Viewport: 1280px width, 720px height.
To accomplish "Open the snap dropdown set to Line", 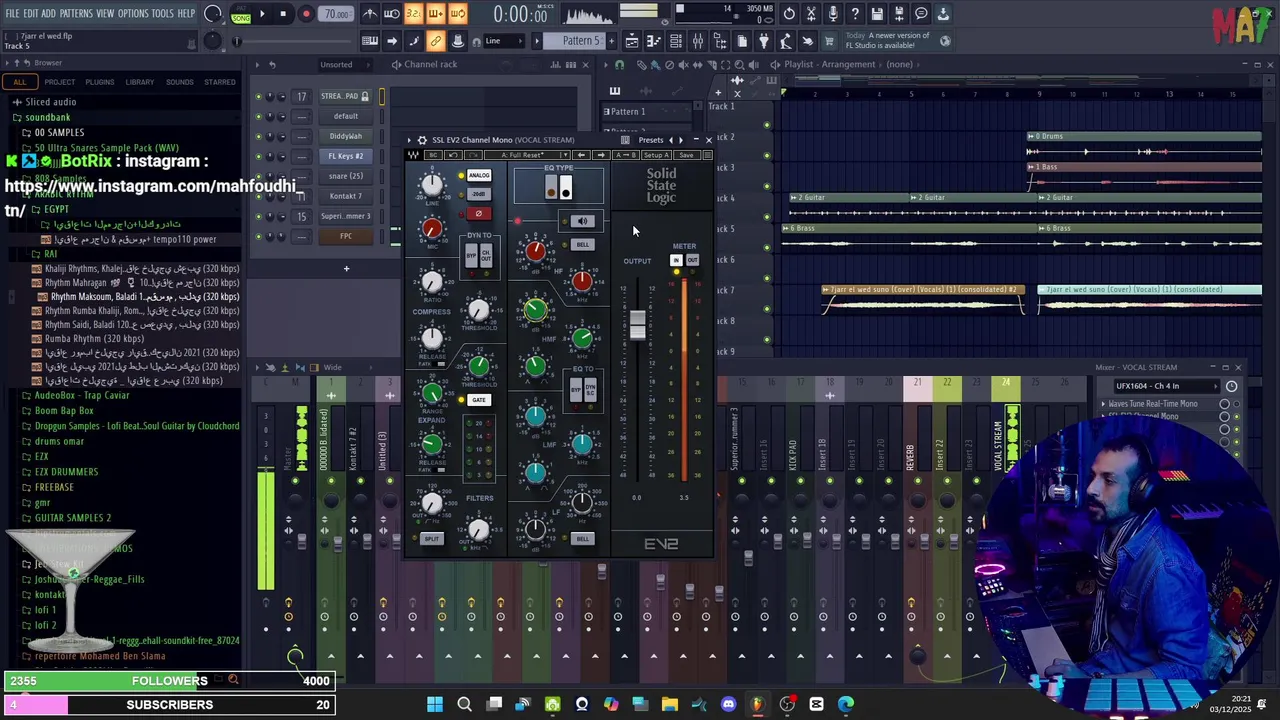I will click(x=503, y=41).
